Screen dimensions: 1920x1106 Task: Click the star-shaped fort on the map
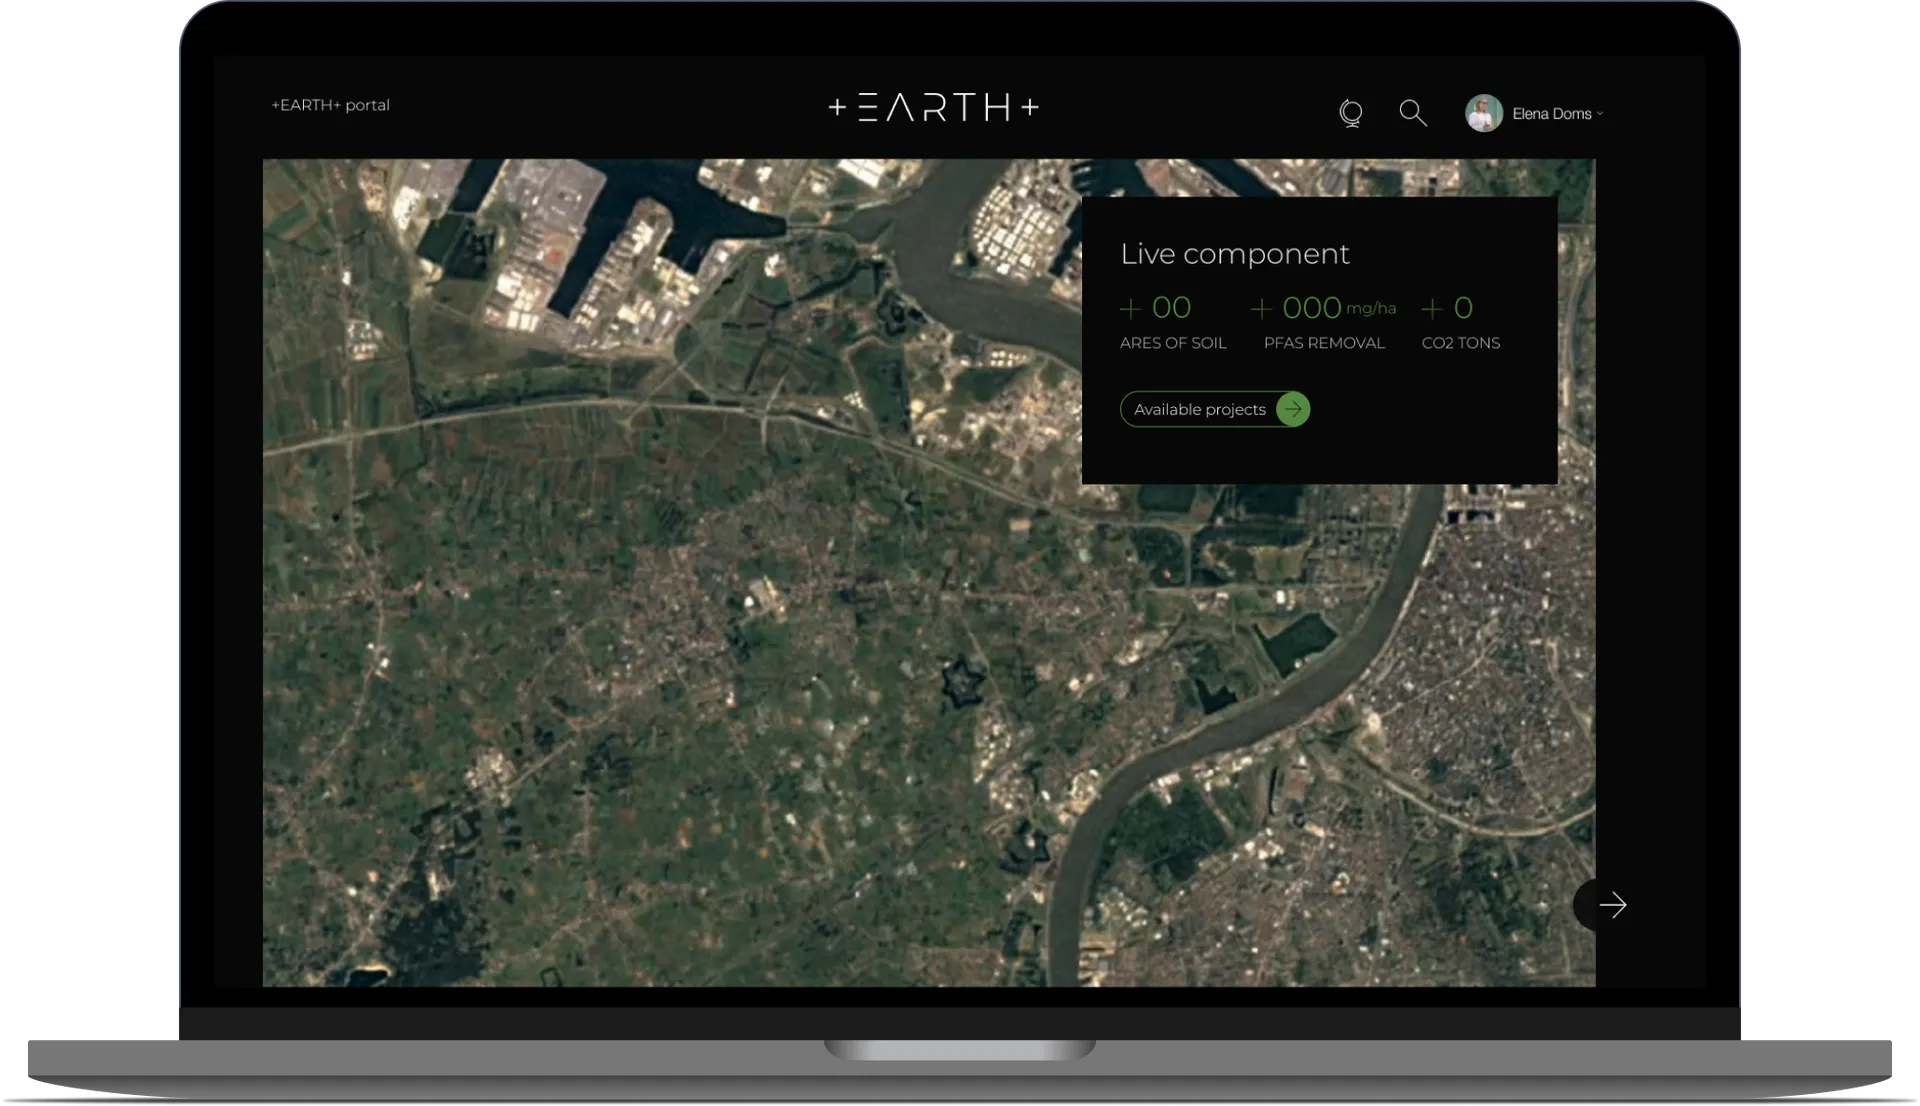[x=963, y=684]
